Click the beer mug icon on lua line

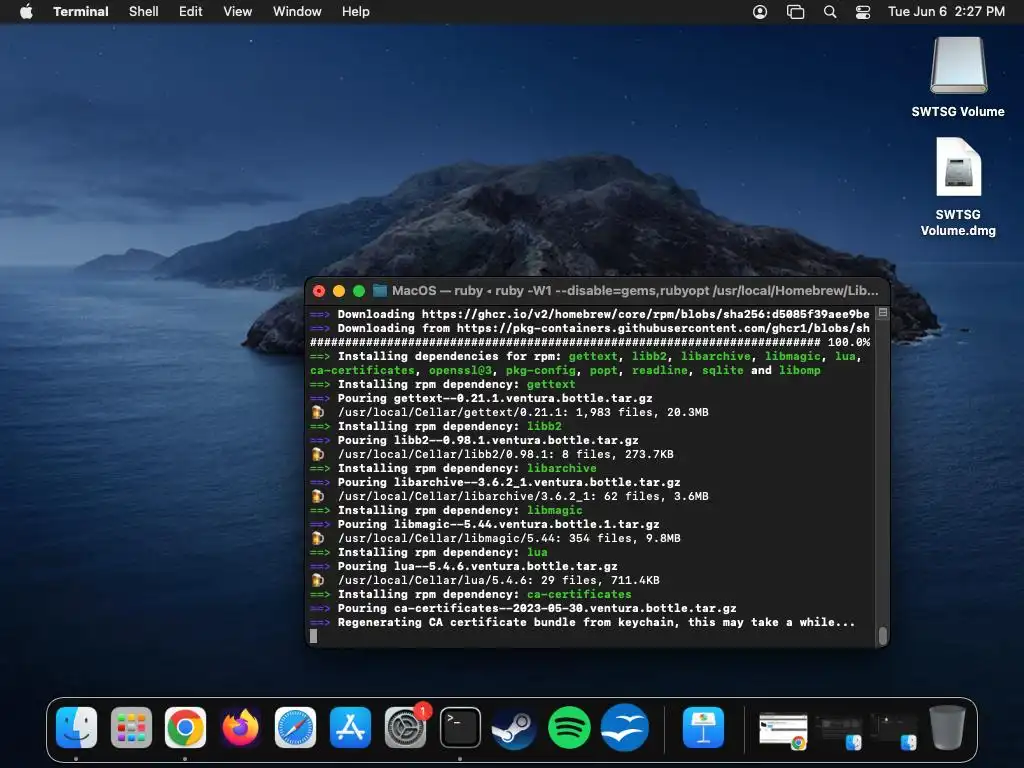tap(317, 580)
